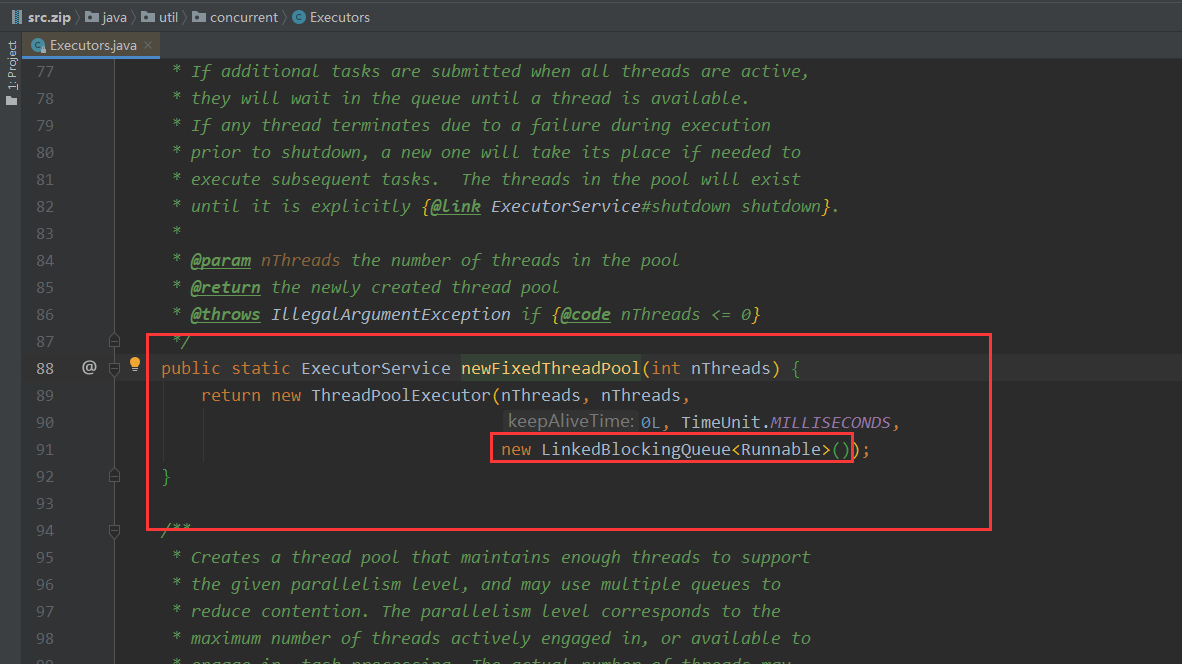The width and height of the screenshot is (1182, 664).
Task: Switch to the Executors.java tab
Action: coord(93,45)
